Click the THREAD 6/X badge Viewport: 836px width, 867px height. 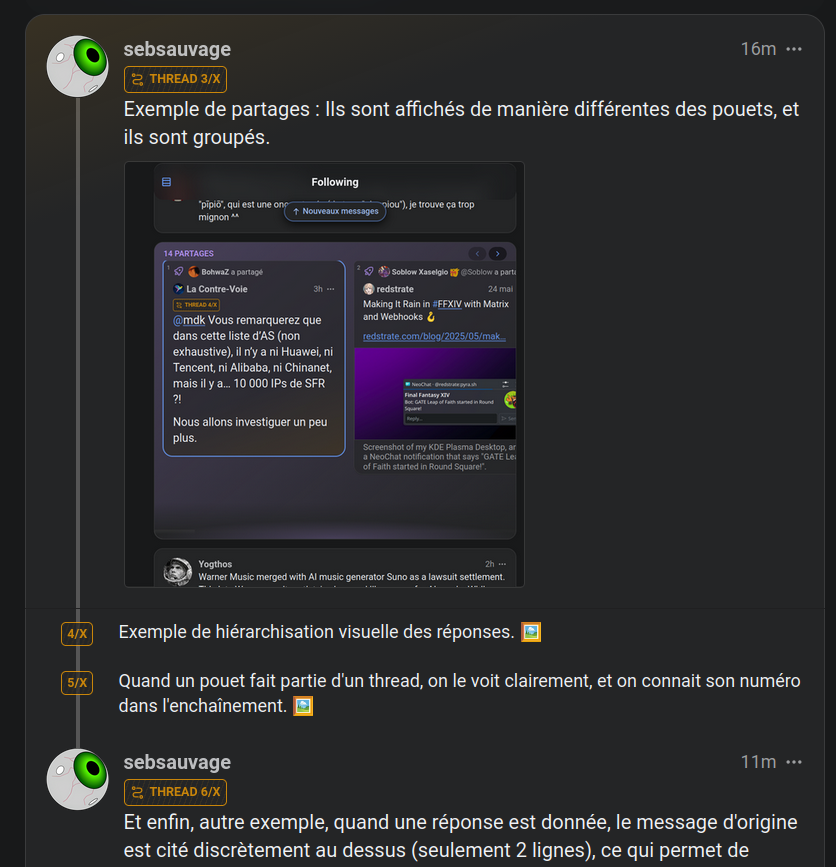coord(175,792)
